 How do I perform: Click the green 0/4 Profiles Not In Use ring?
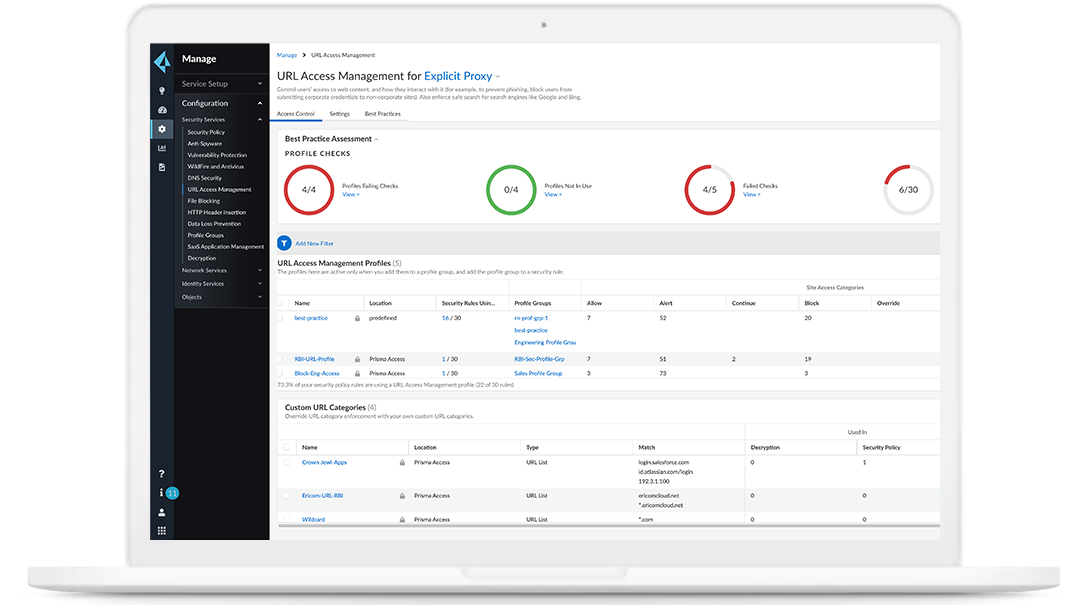pos(511,188)
